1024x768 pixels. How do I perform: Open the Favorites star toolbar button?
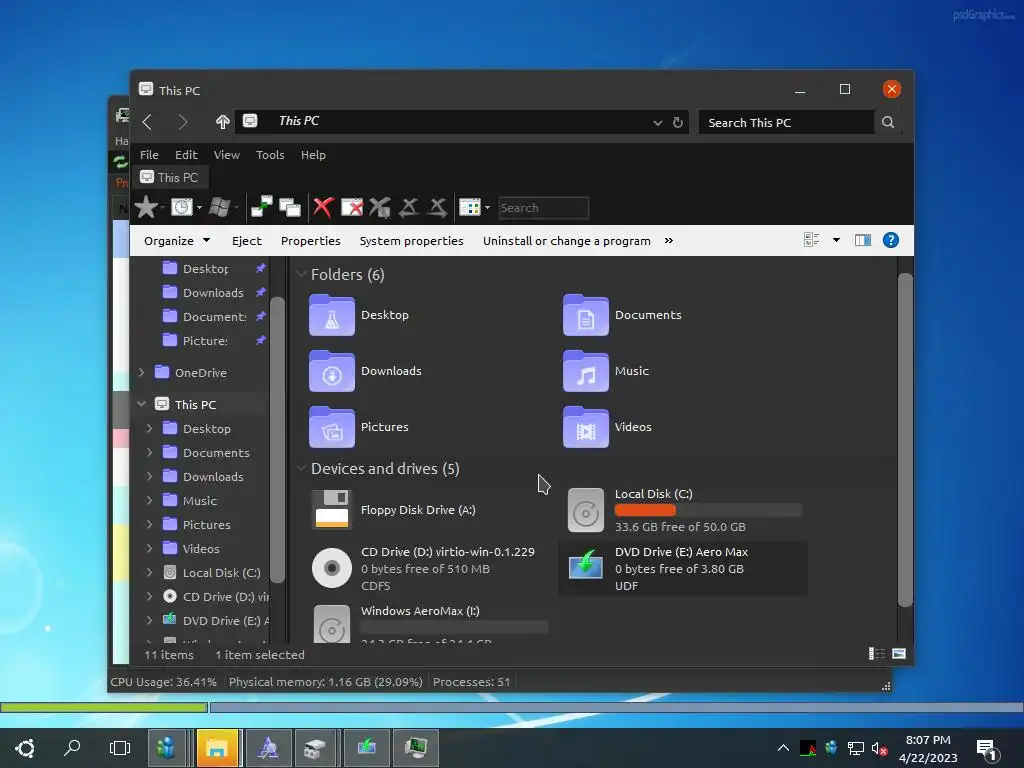[146, 208]
